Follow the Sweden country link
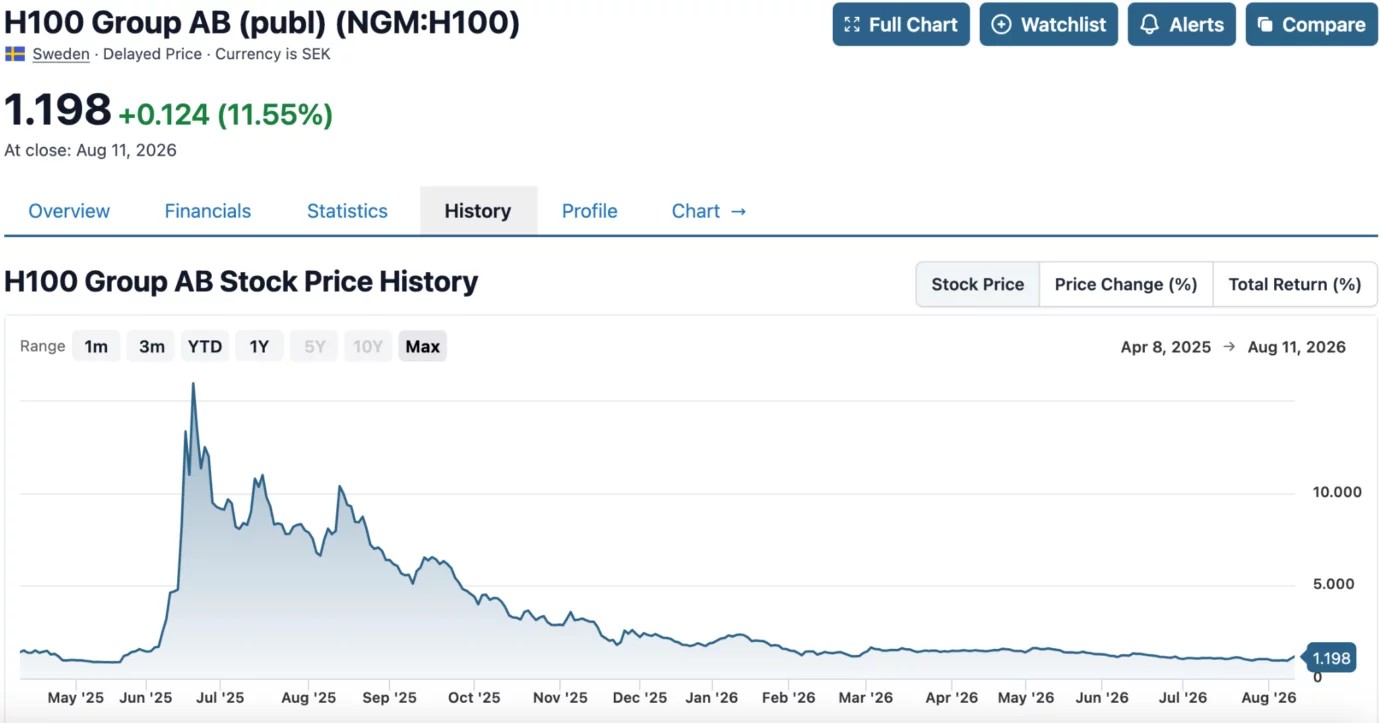 [x=61, y=54]
